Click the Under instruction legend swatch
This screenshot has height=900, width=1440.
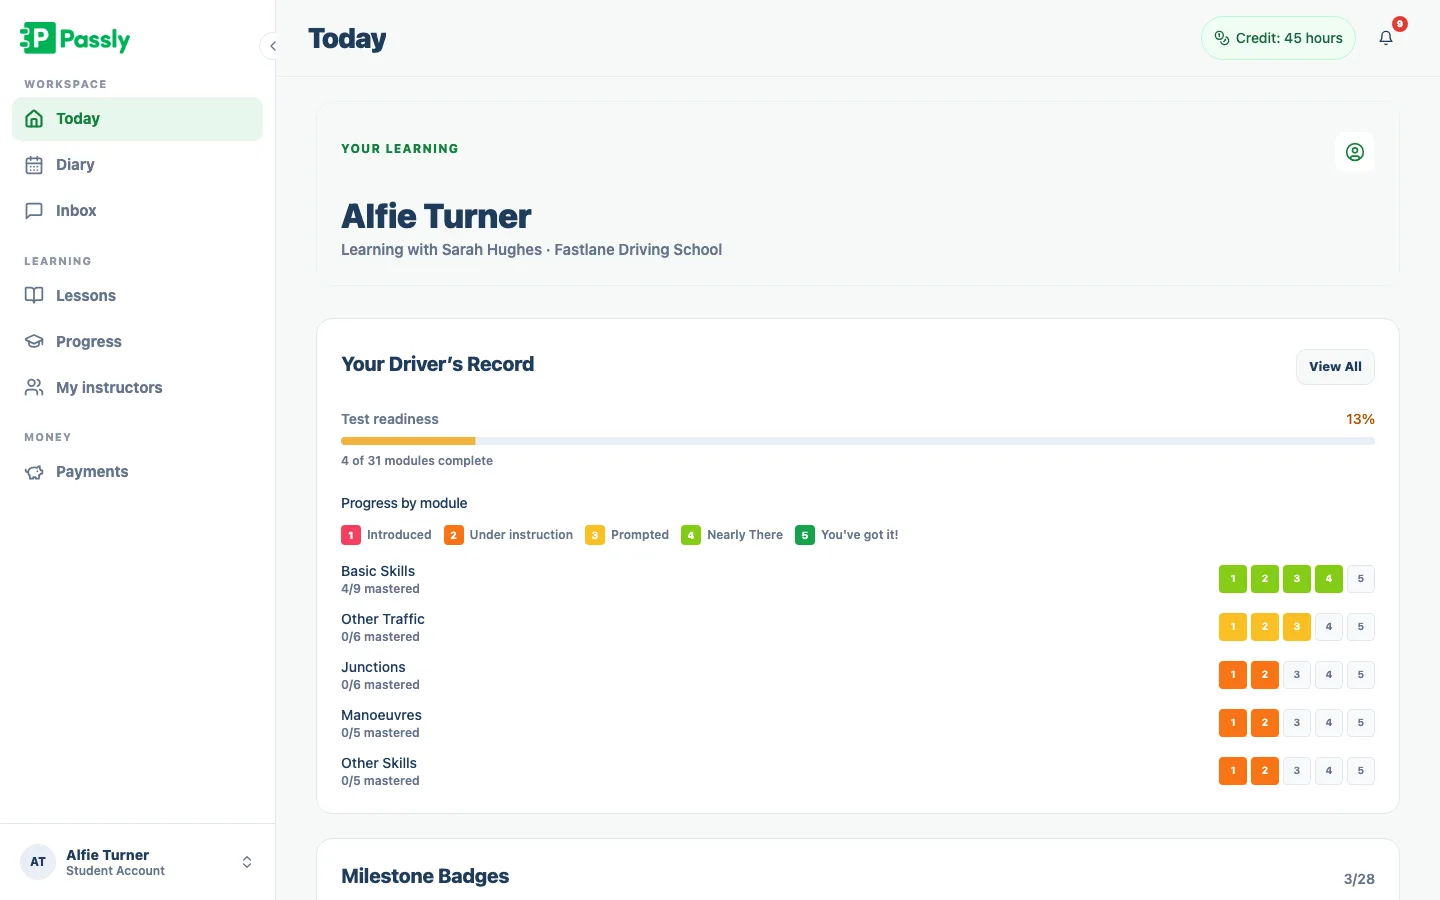[x=454, y=535]
